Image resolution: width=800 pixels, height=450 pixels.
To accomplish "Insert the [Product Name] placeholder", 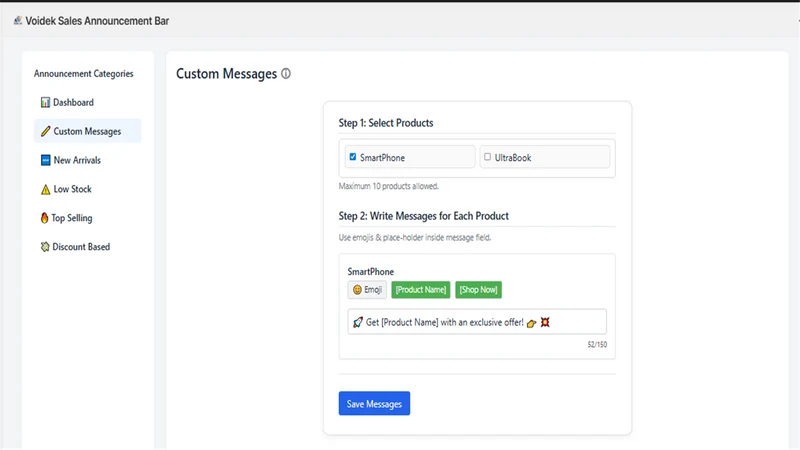I will coord(421,290).
